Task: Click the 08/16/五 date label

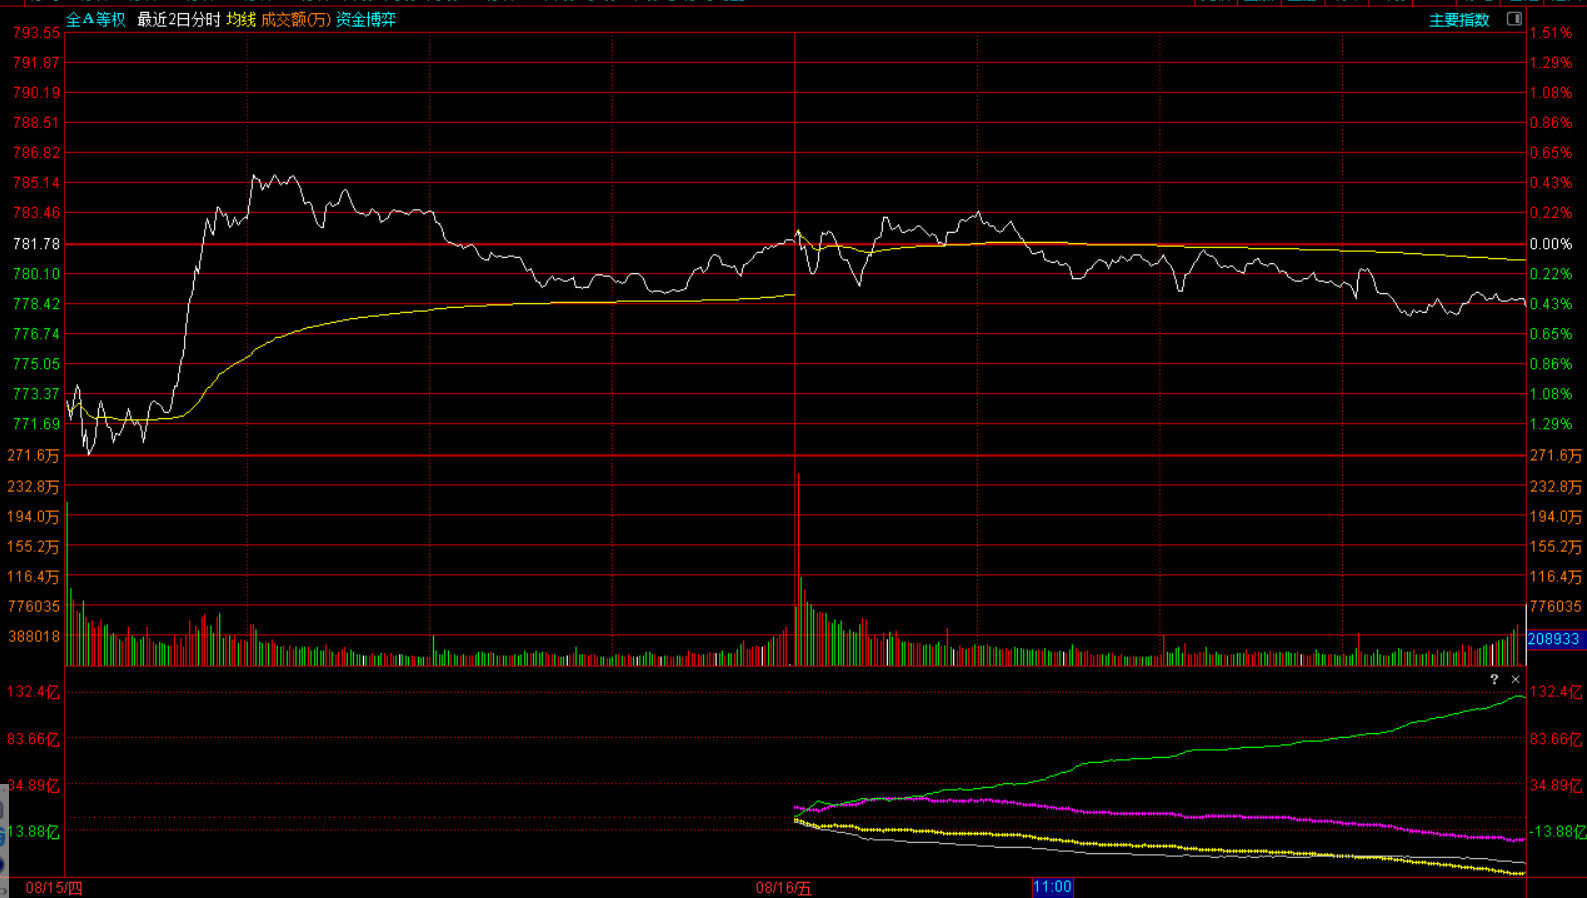Action: coord(784,888)
